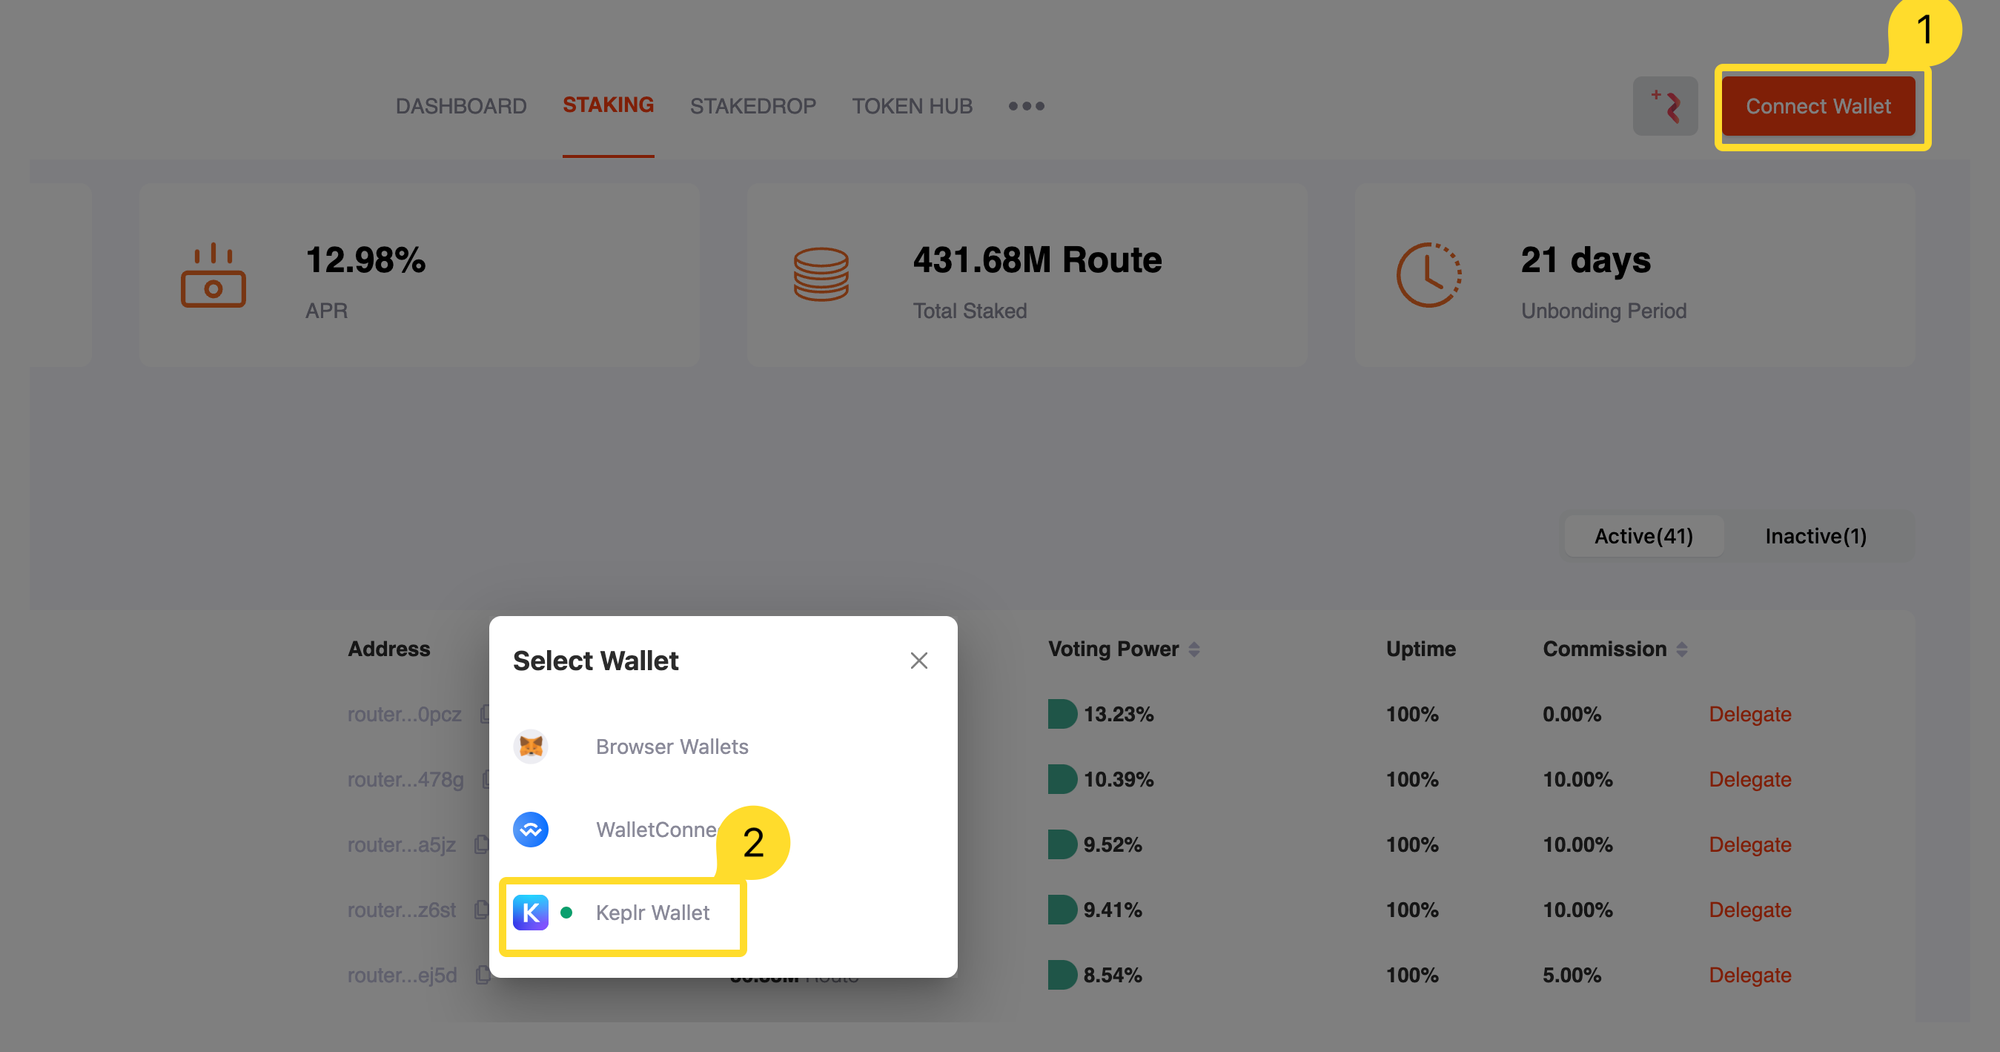Click the MetaMask Browser Wallets icon
This screenshot has height=1052, width=2000.
tap(532, 746)
